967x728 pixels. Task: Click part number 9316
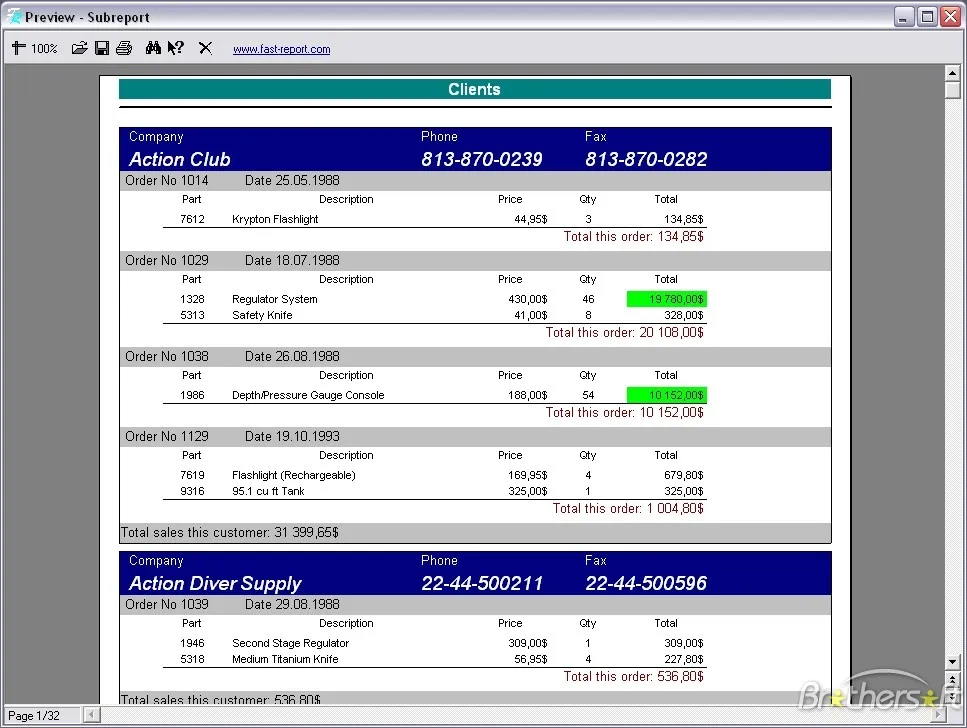pyautogui.click(x=192, y=491)
